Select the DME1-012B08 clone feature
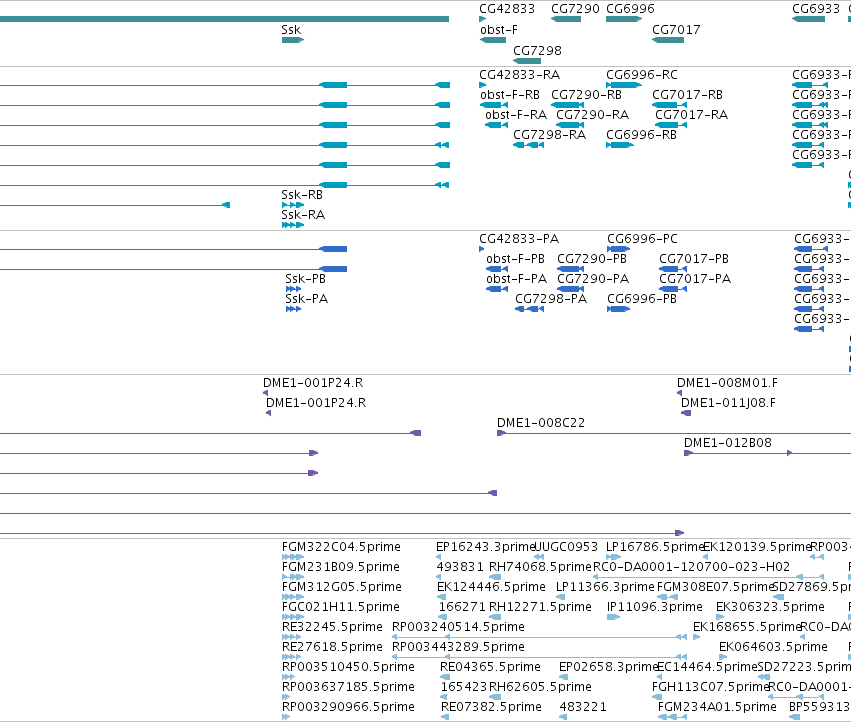The width and height of the screenshot is (851, 722). tap(767, 453)
